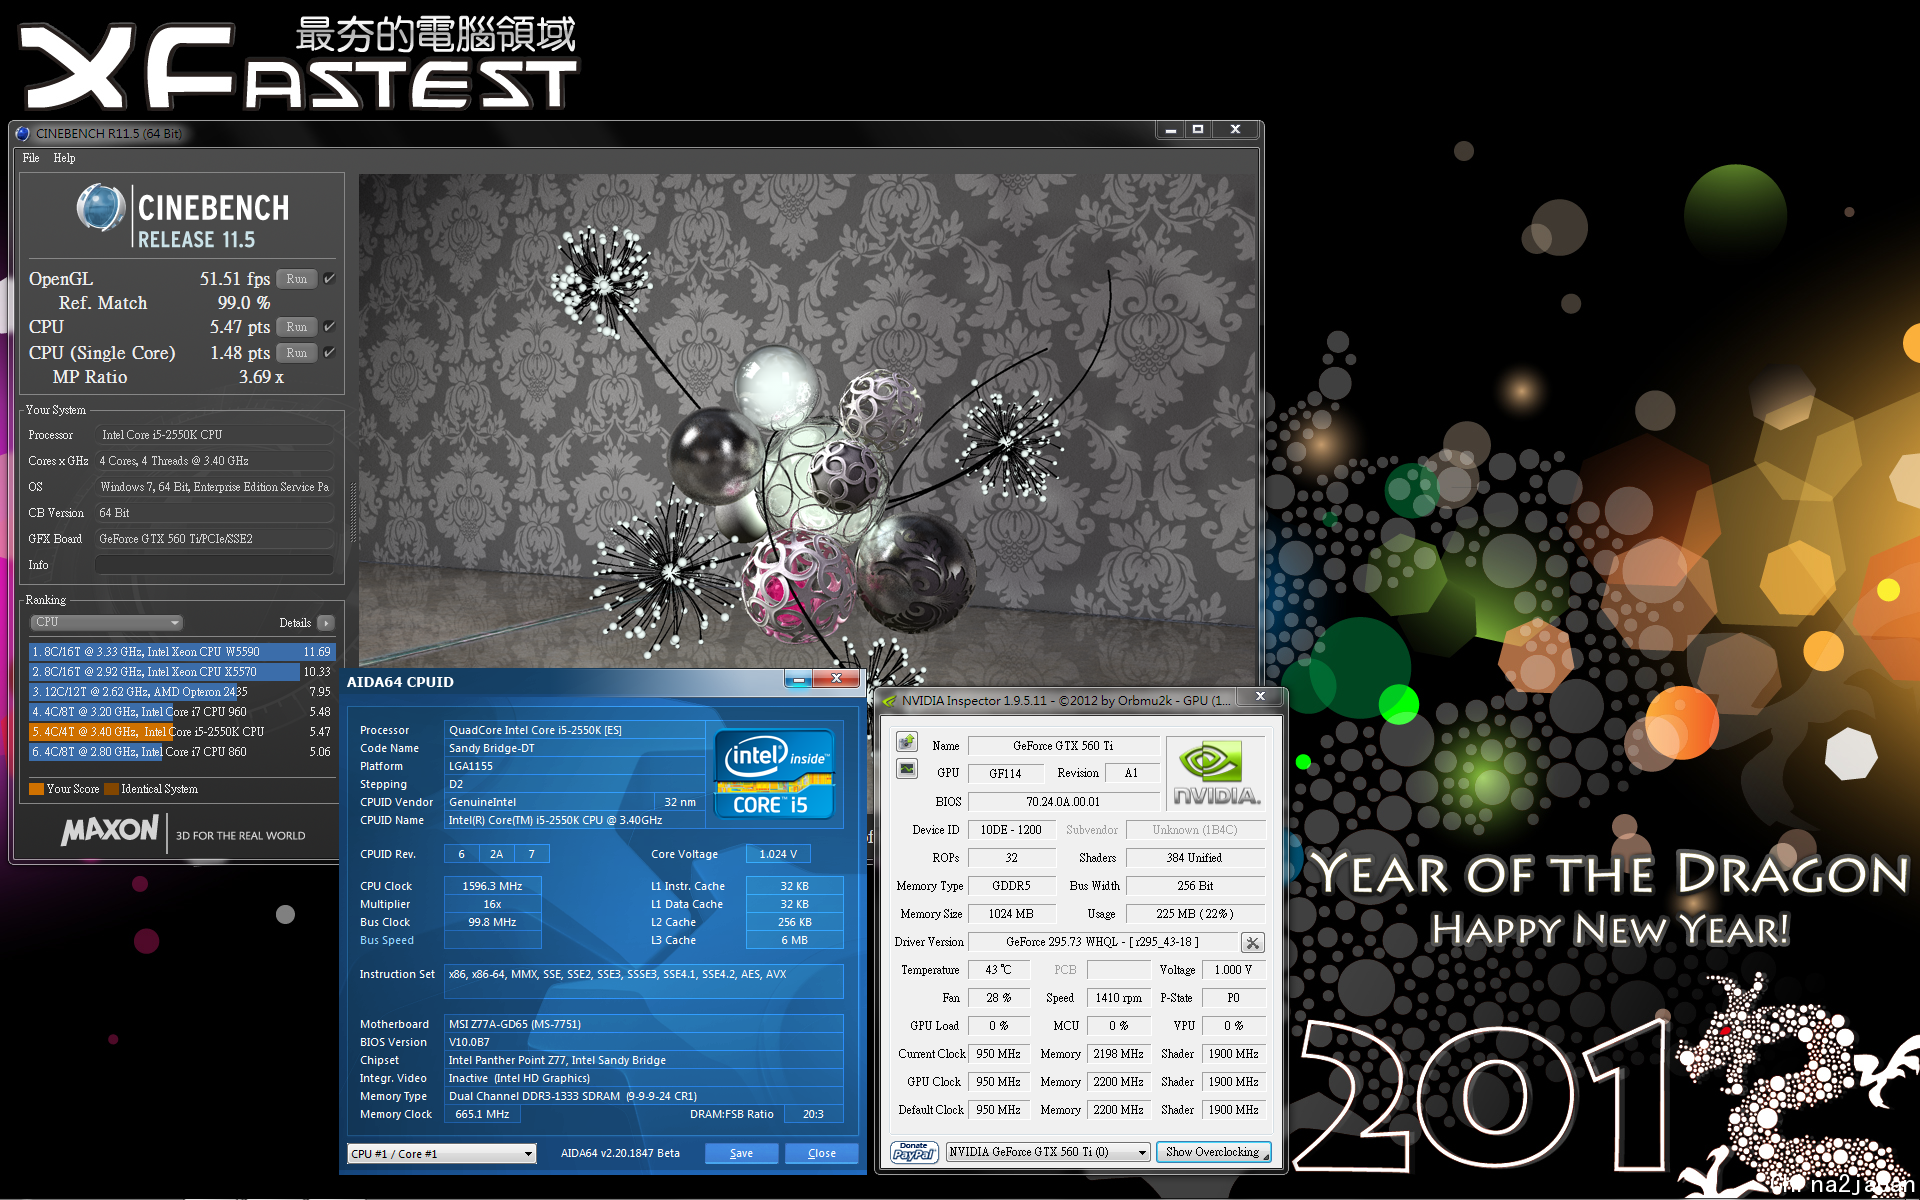Toggle the CPU test checkbox

330,327
